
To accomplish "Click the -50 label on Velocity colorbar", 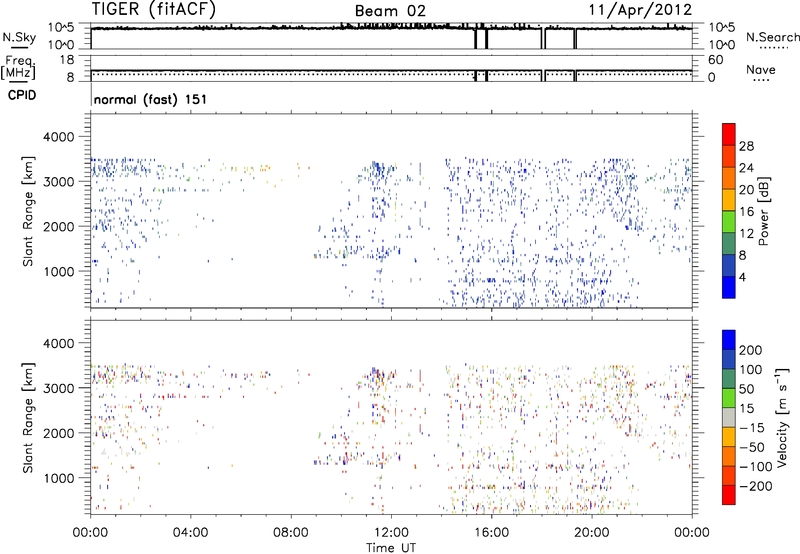I will [x=753, y=447].
